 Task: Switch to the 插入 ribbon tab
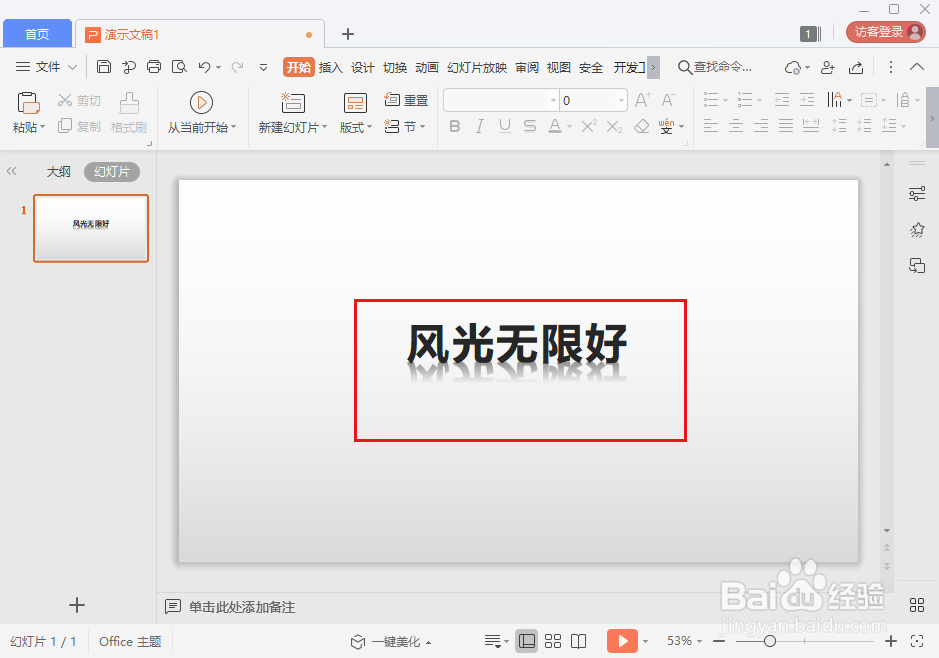tap(330, 67)
